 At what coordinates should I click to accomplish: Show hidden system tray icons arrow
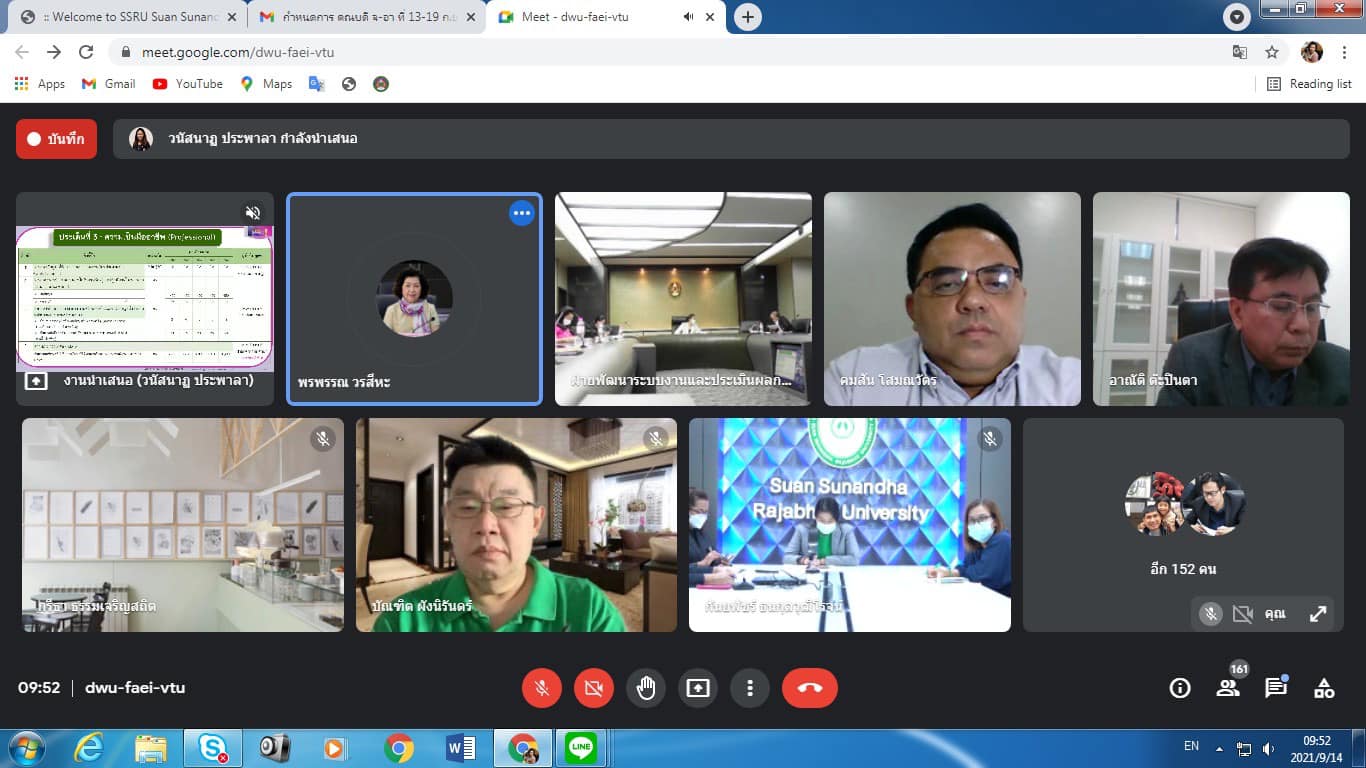pos(1219,748)
